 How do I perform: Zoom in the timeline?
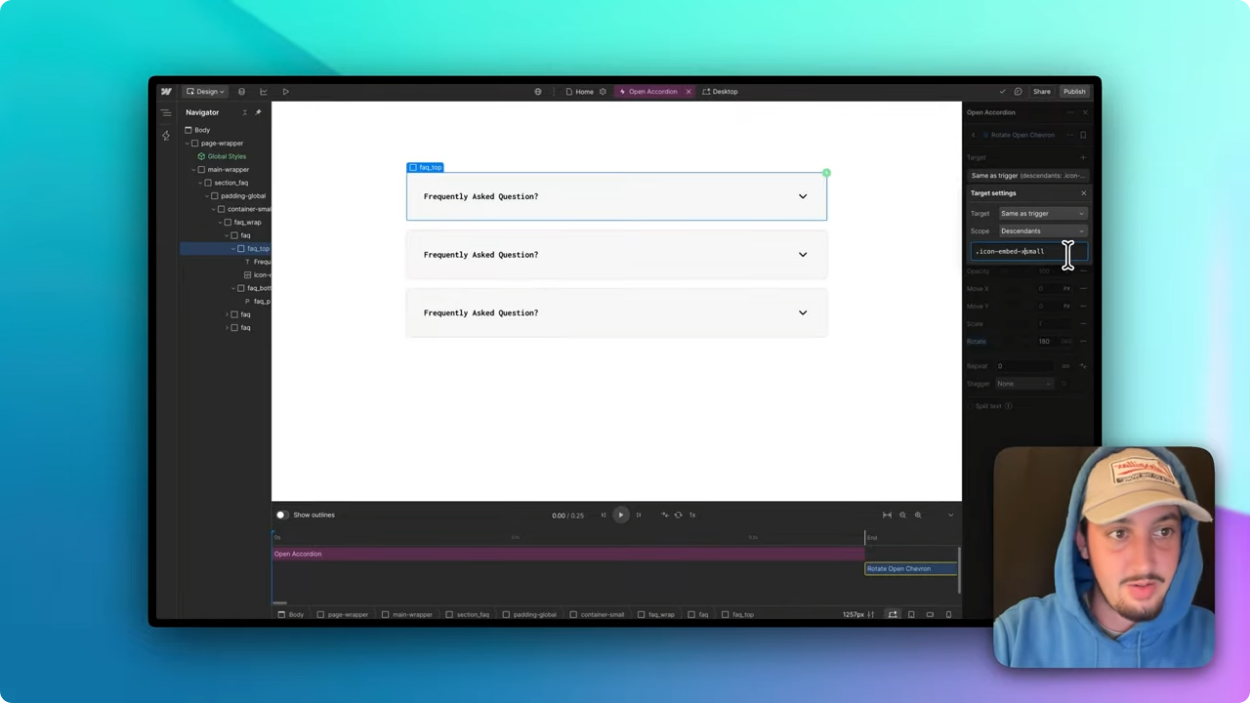(918, 515)
